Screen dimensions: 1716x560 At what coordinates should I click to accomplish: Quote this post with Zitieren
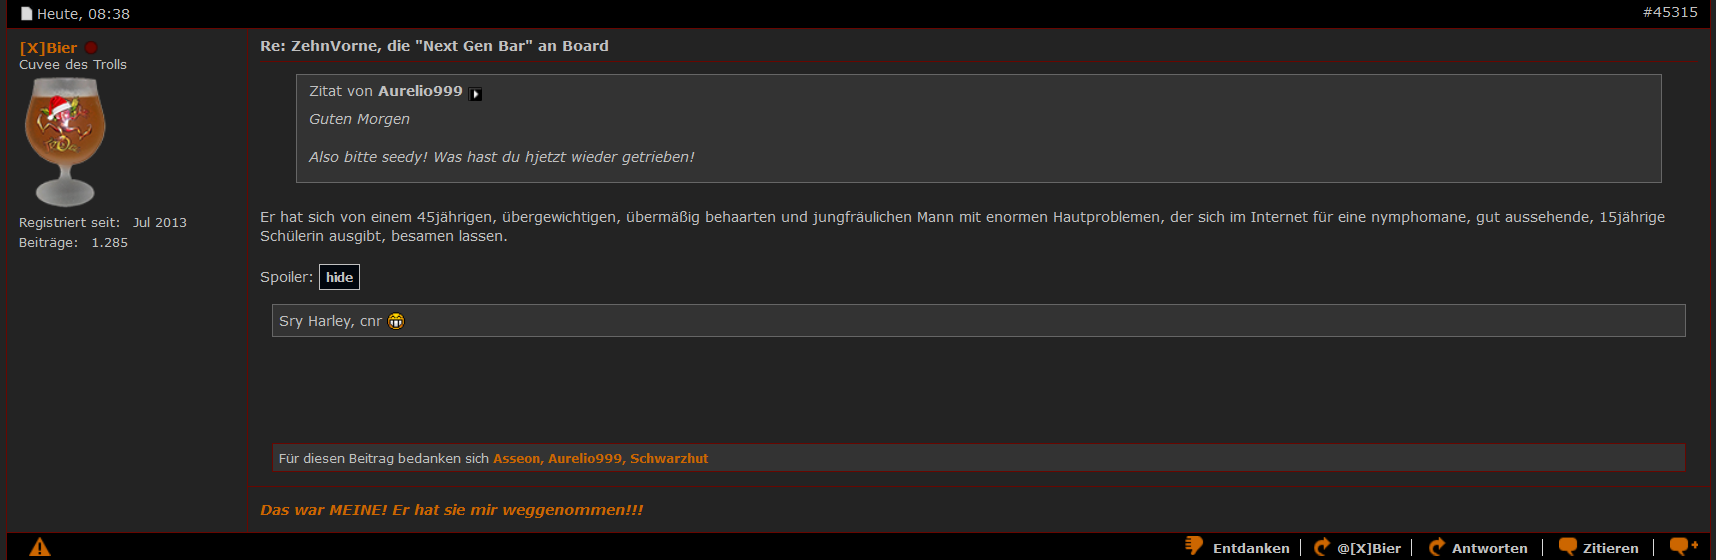(1610, 548)
